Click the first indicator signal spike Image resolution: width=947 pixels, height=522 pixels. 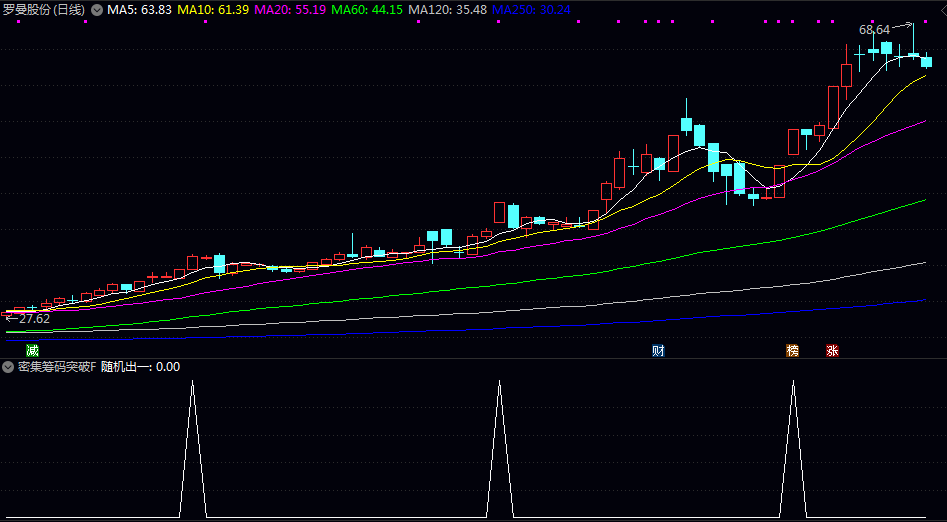[x=193, y=448]
